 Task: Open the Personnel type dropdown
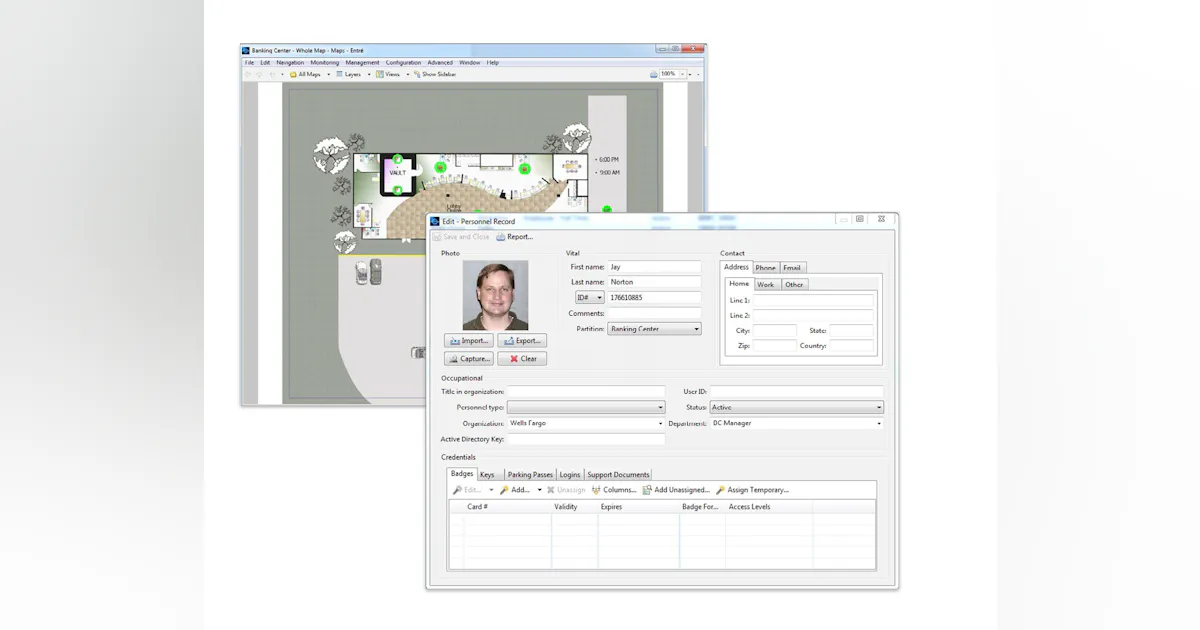click(586, 408)
